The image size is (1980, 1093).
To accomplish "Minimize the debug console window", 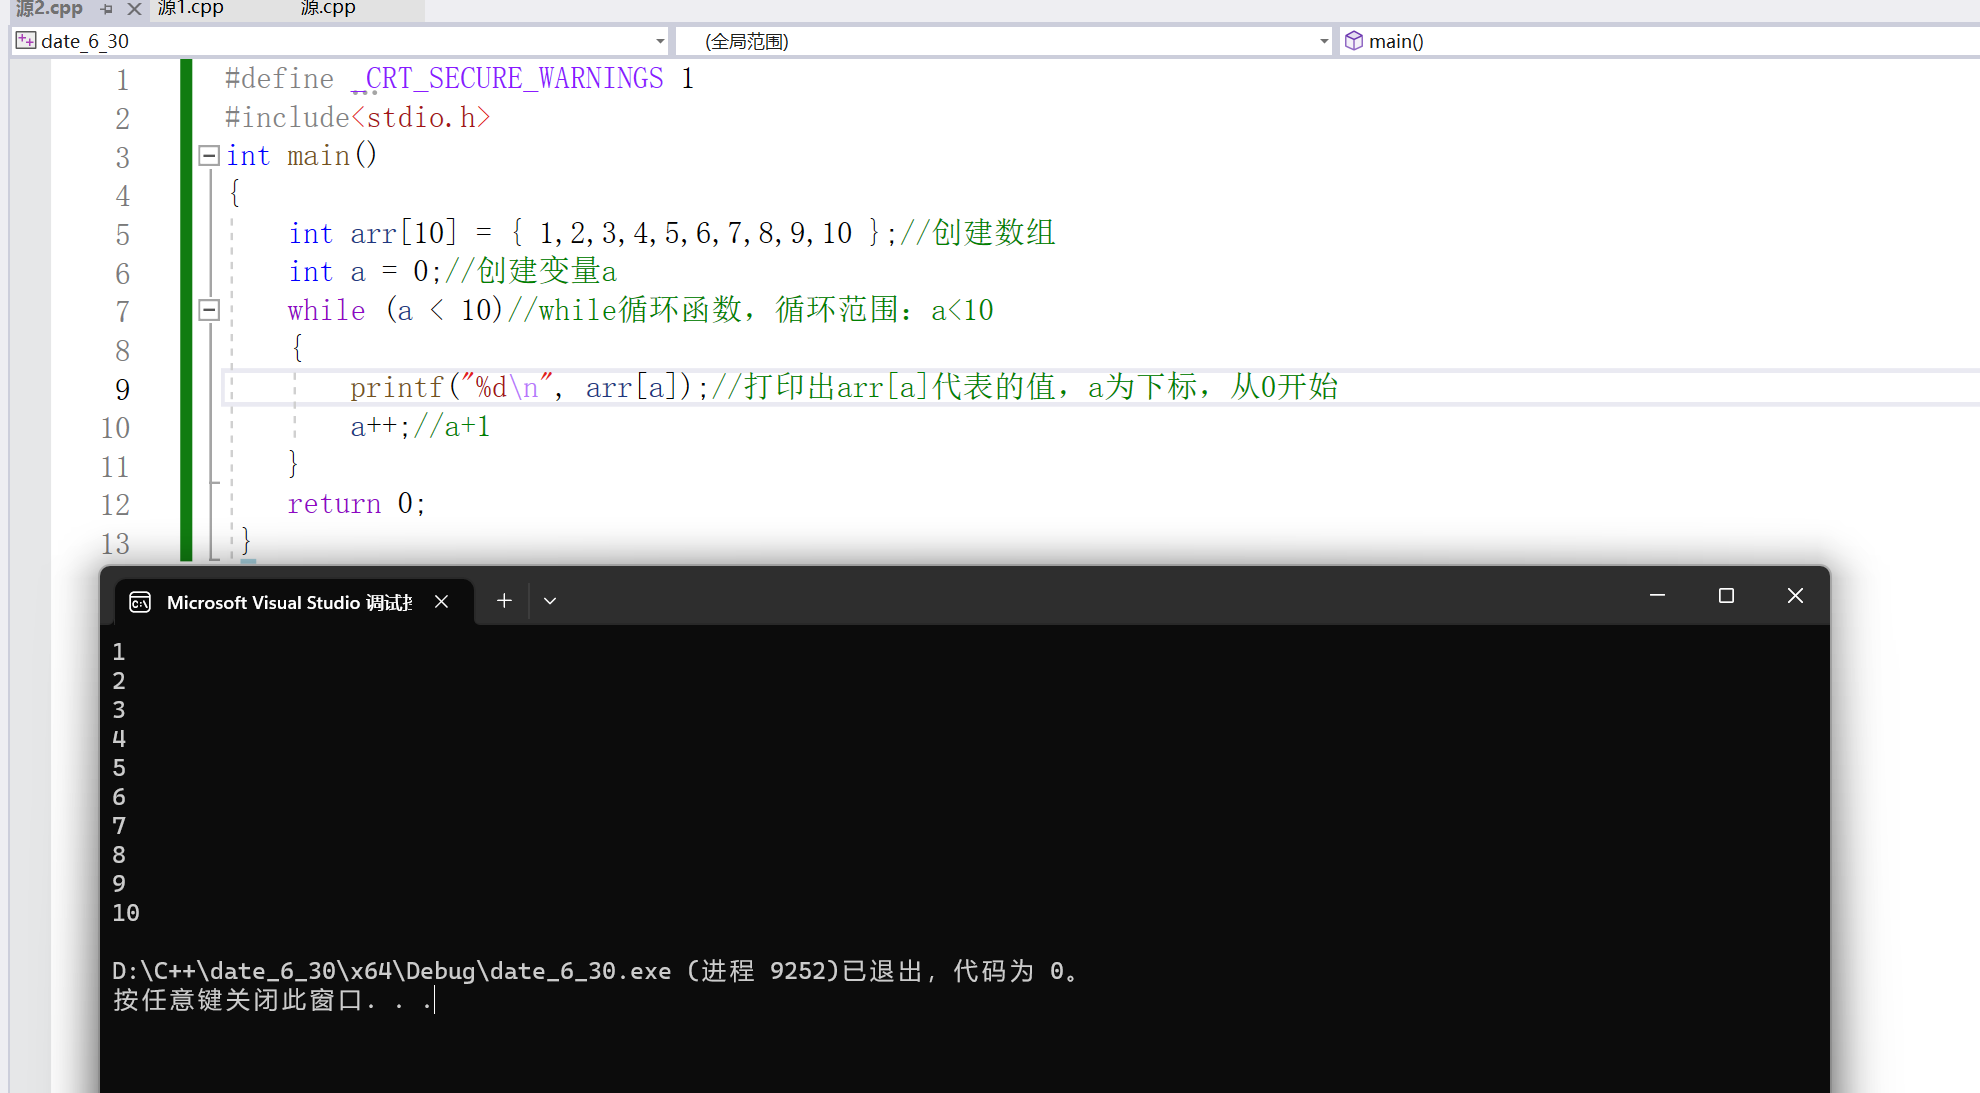I will [1657, 596].
